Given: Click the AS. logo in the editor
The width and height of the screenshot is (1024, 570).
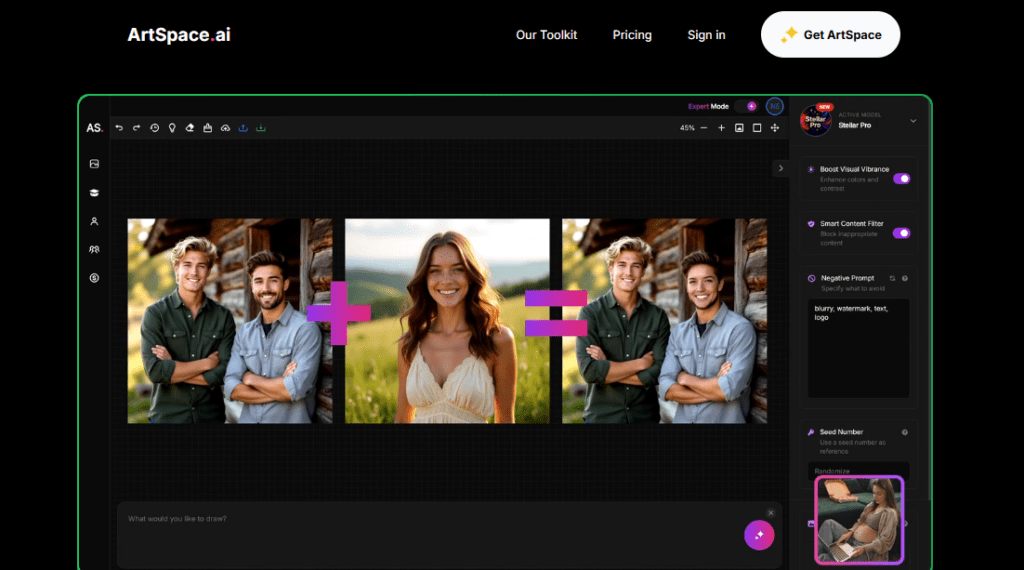Looking at the screenshot, I should [95, 128].
